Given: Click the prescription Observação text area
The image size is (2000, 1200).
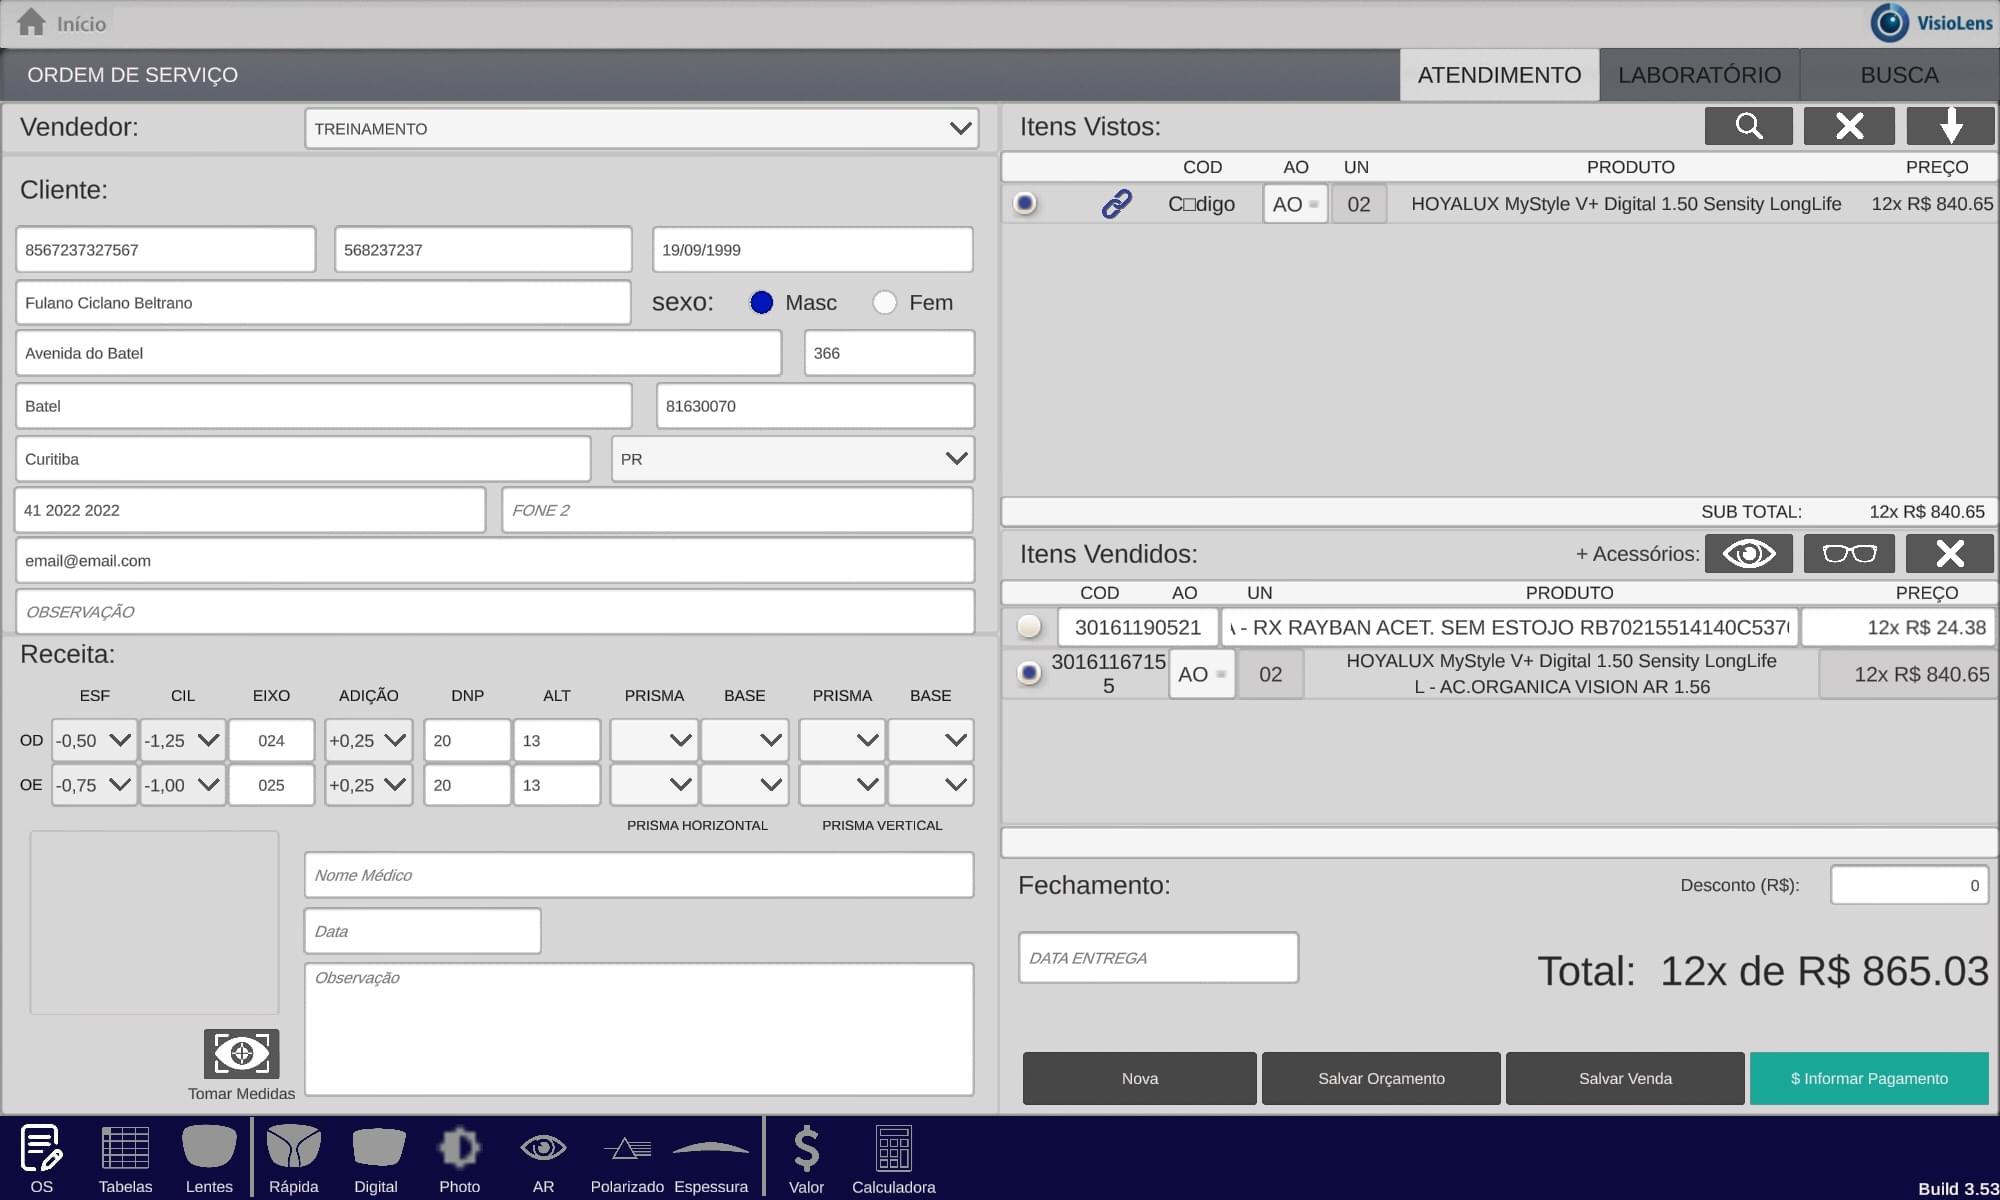Looking at the screenshot, I should pyautogui.click(x=639, y=1029).
